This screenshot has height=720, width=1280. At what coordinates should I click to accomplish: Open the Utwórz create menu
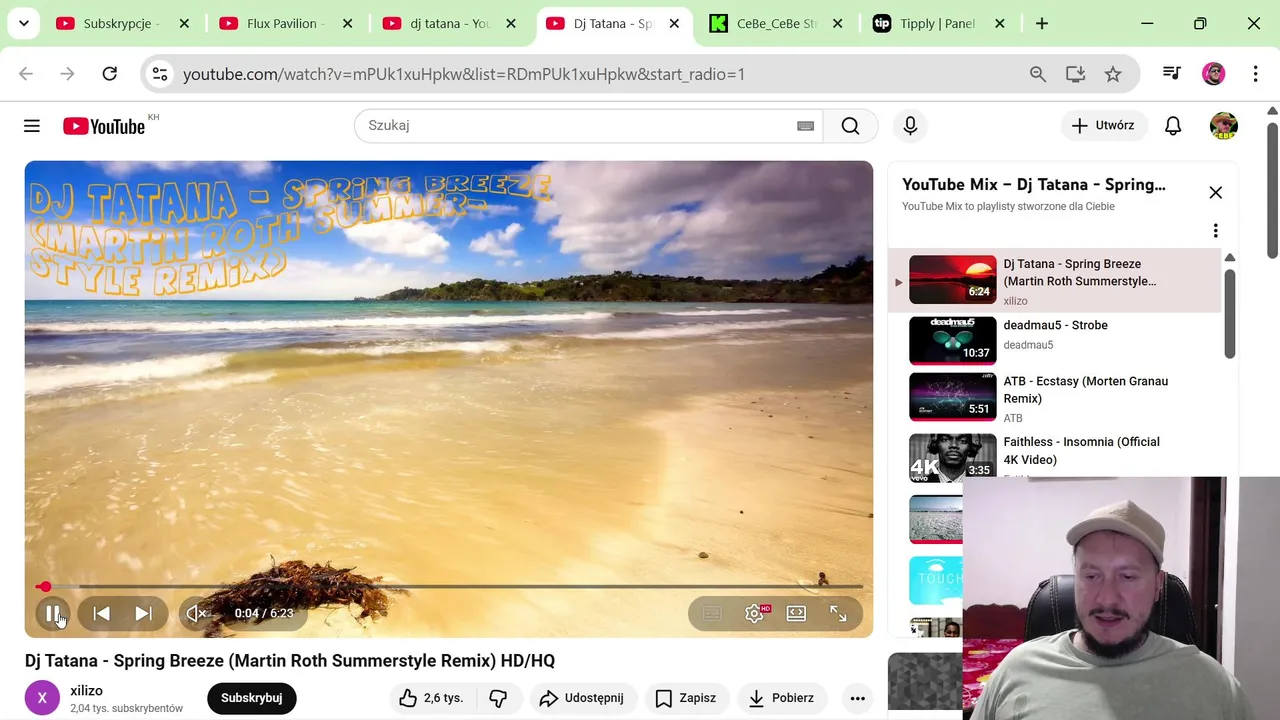(x=1103, y=126)
